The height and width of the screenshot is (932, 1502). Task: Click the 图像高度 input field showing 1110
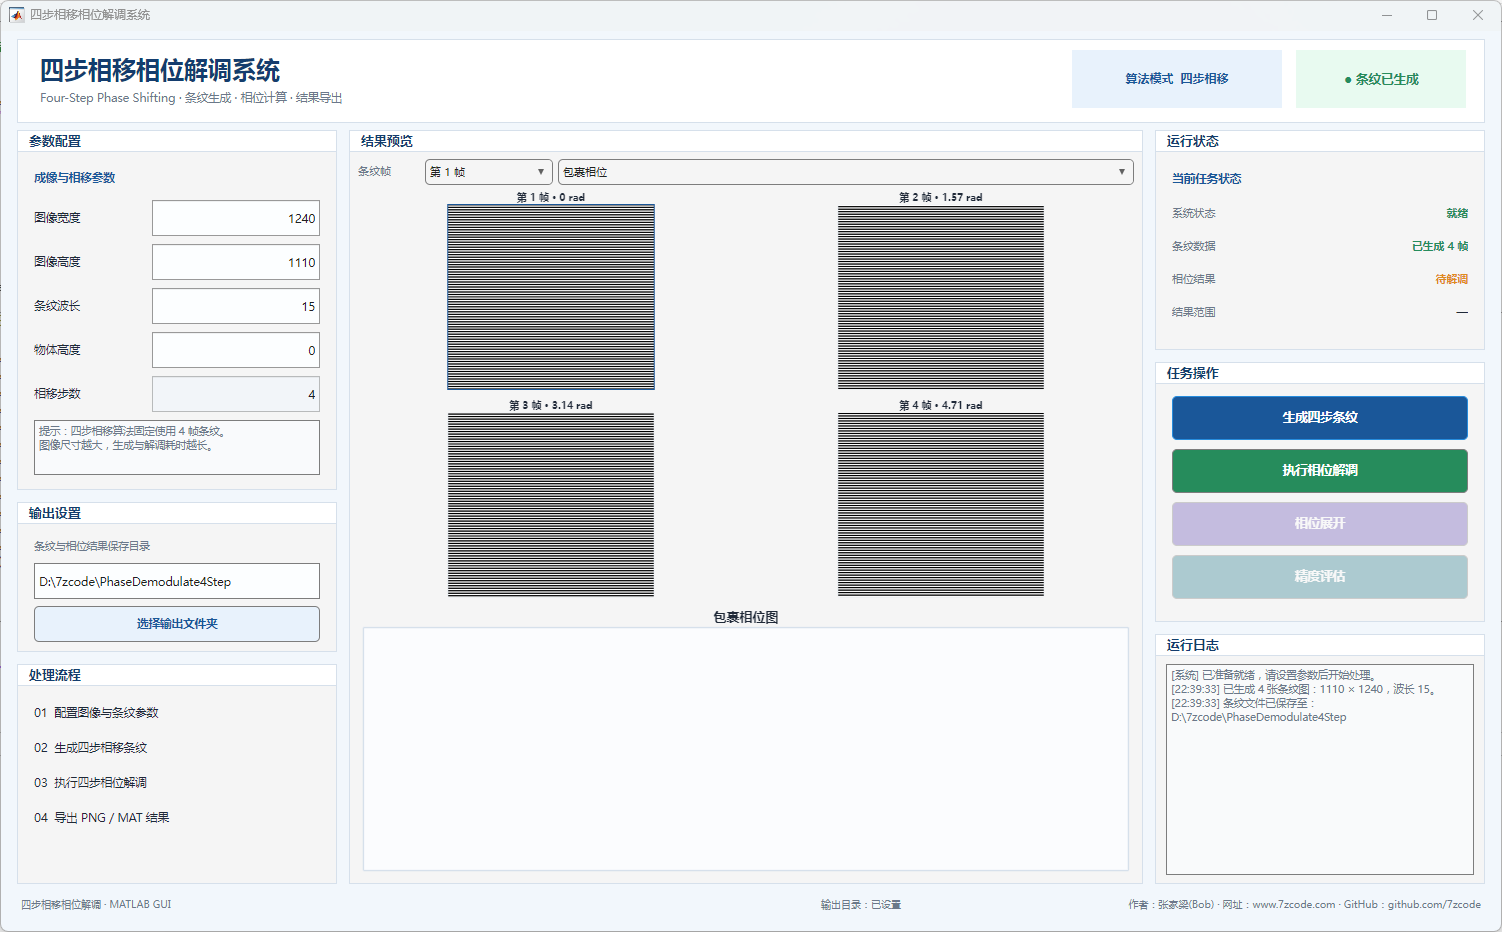tap(236, 262)
